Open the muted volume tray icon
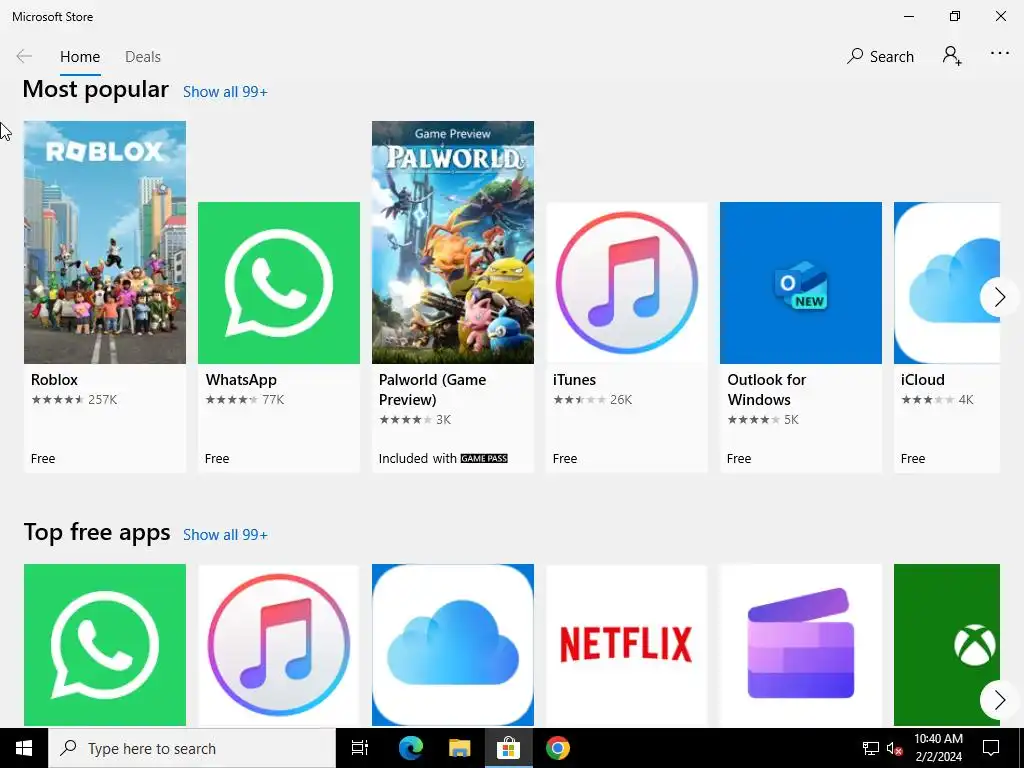 (x=895, y=748)
